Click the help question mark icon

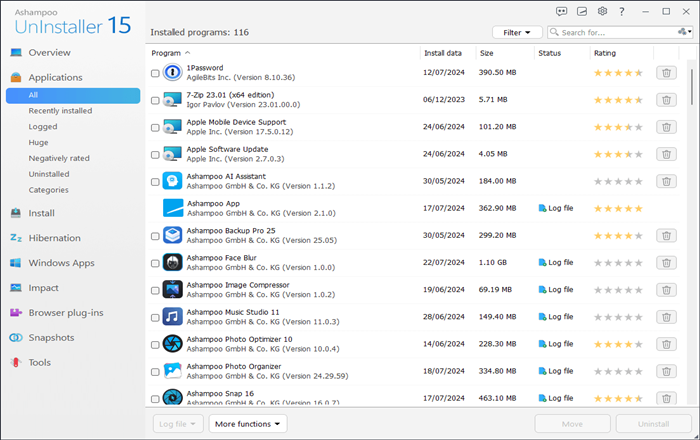pyautogui.click(x=622, y=11)
